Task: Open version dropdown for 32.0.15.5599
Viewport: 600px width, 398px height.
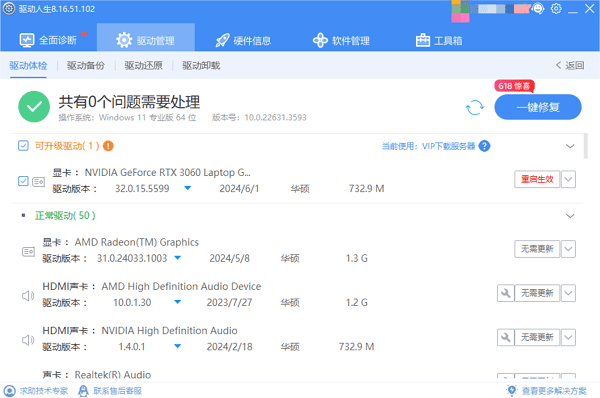Action: [x=188, y=188]
